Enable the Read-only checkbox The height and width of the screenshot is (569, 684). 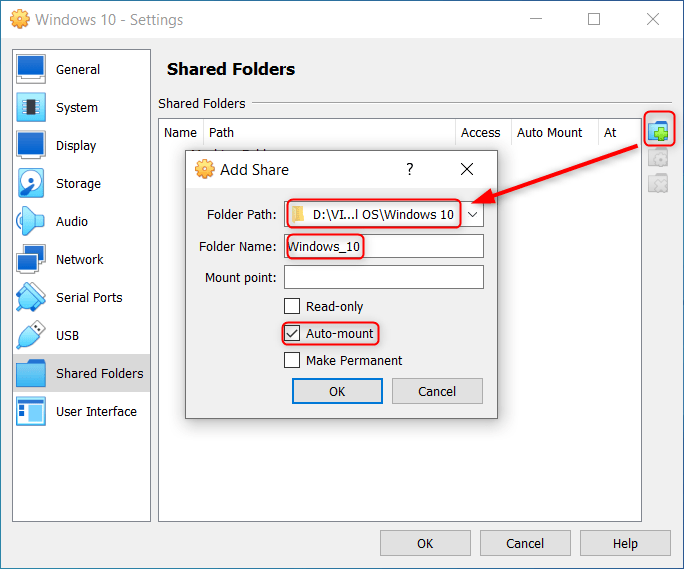point(292,306)
